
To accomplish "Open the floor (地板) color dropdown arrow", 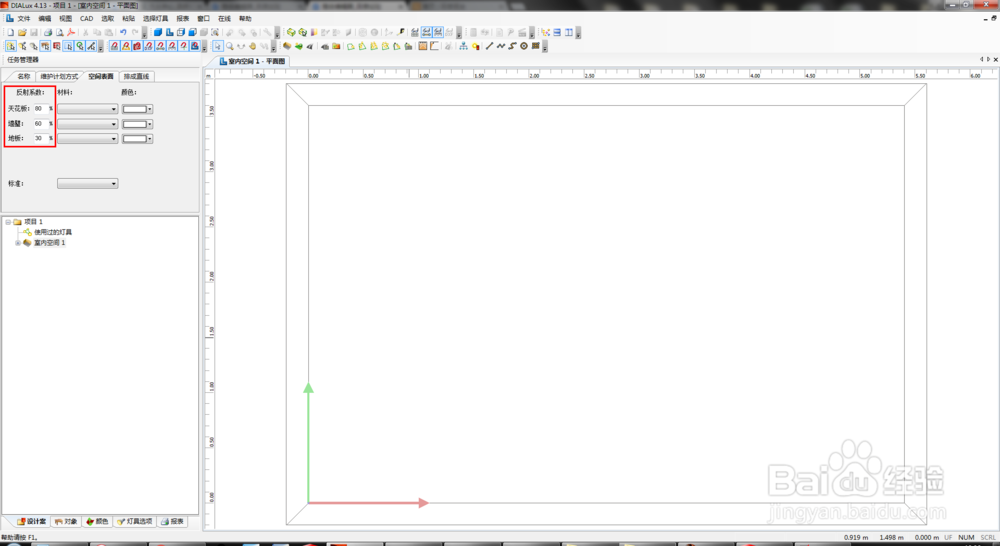I will click(150, 138).
